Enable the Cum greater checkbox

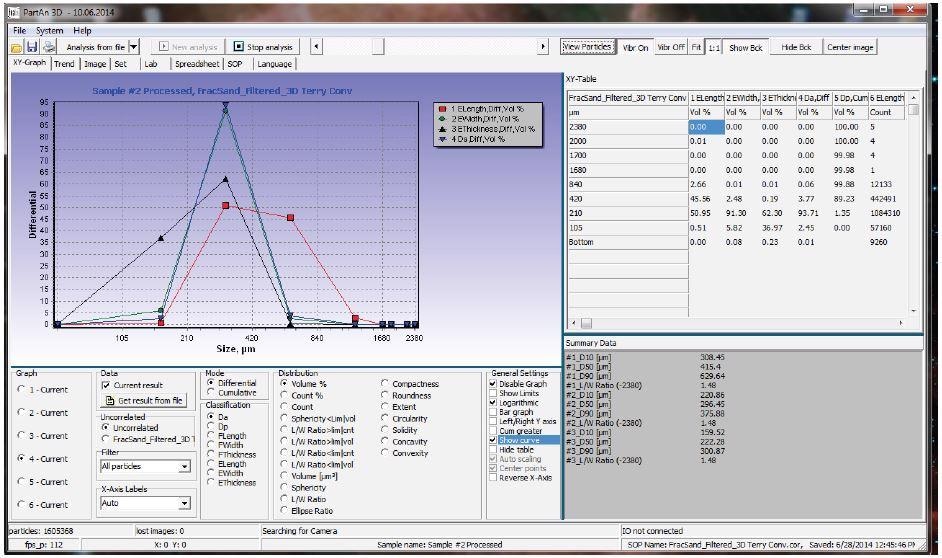(x=493, y=431)
